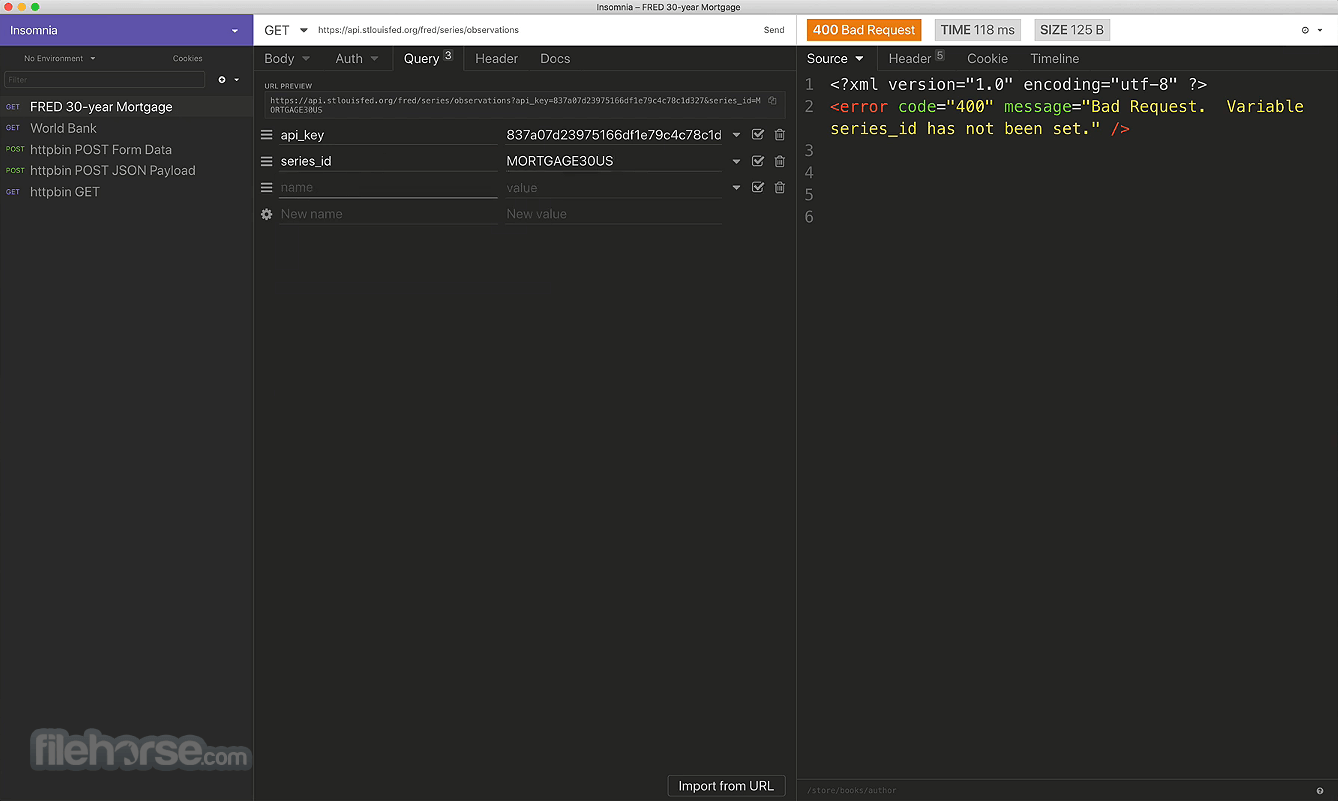The height and width of the screenshot is (801, 1338).
Task: Click the empty name field
Action: pos(388,187)
